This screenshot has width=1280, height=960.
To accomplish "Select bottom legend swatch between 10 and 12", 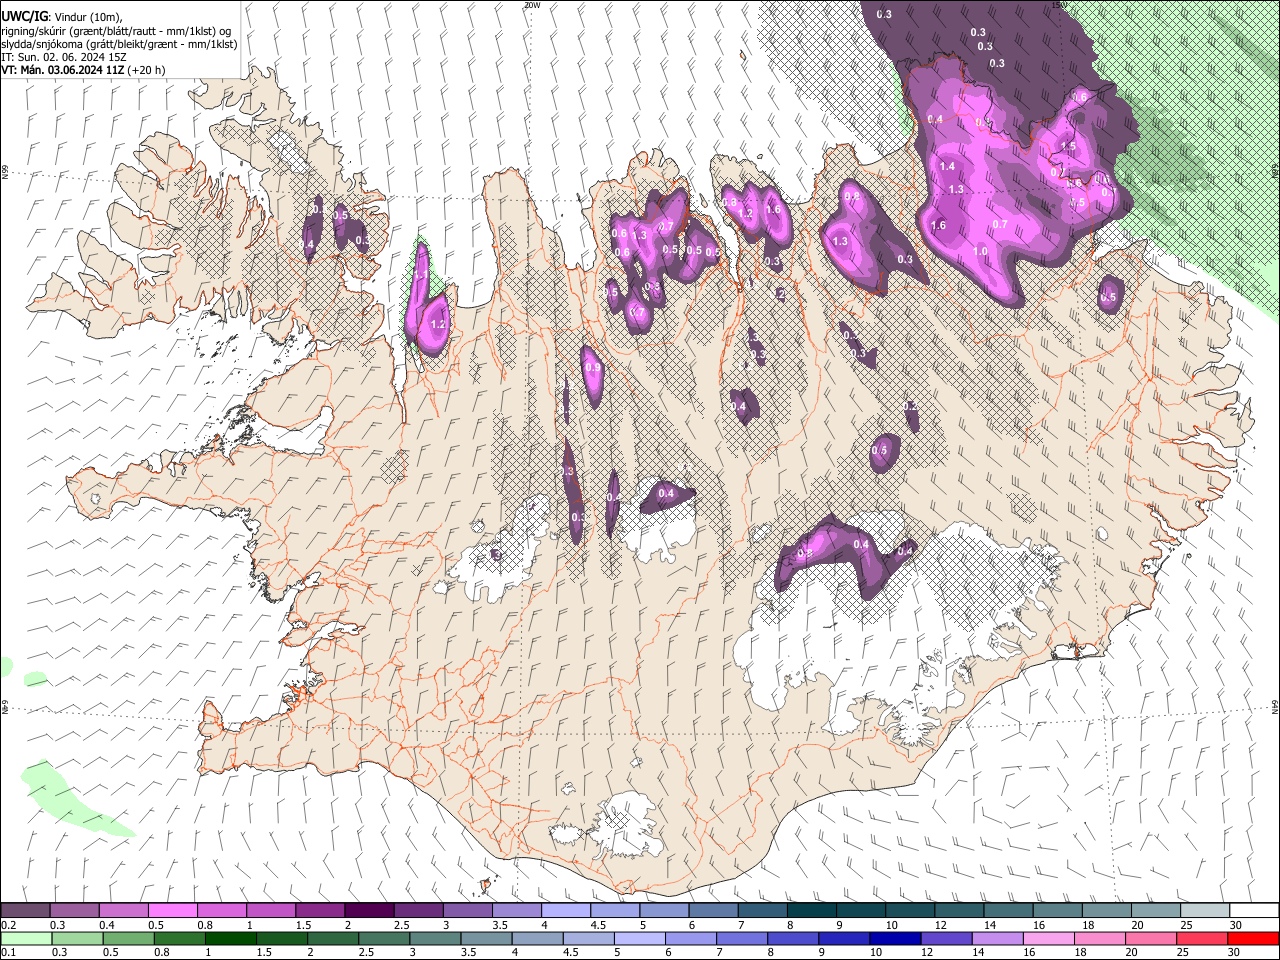I will [x=894, y=938].
